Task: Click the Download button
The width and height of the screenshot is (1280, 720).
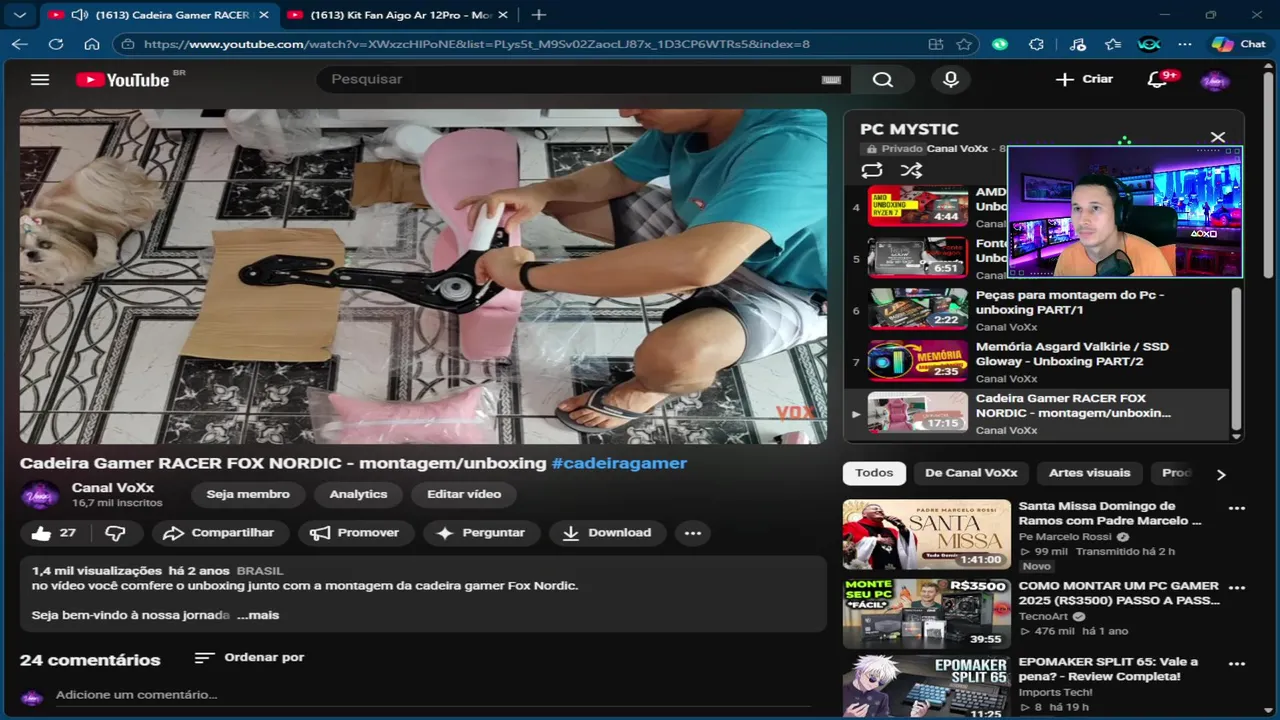Action: point(607,533)
